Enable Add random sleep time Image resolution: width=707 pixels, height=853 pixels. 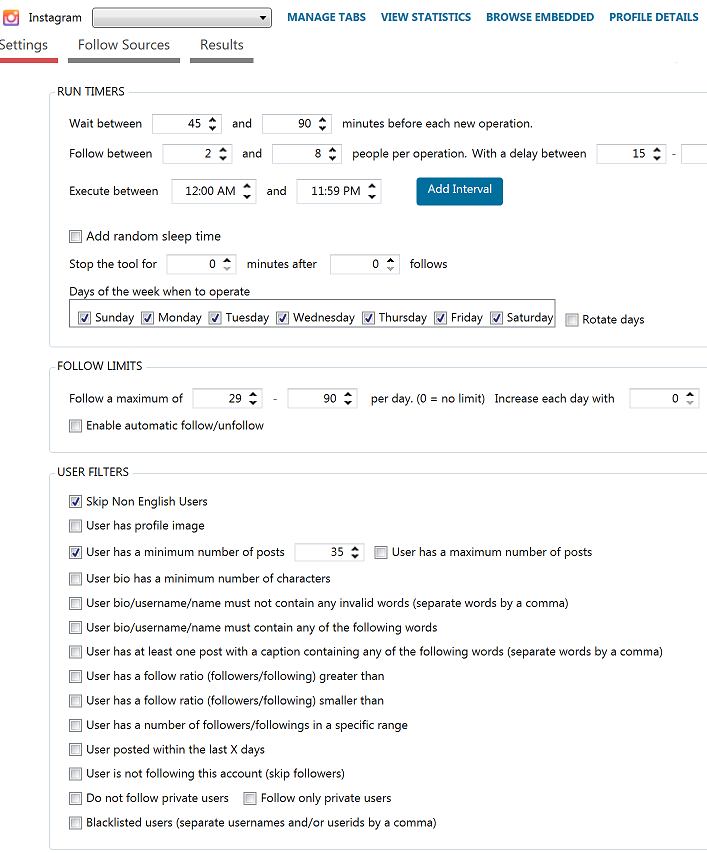click(76, 237)
